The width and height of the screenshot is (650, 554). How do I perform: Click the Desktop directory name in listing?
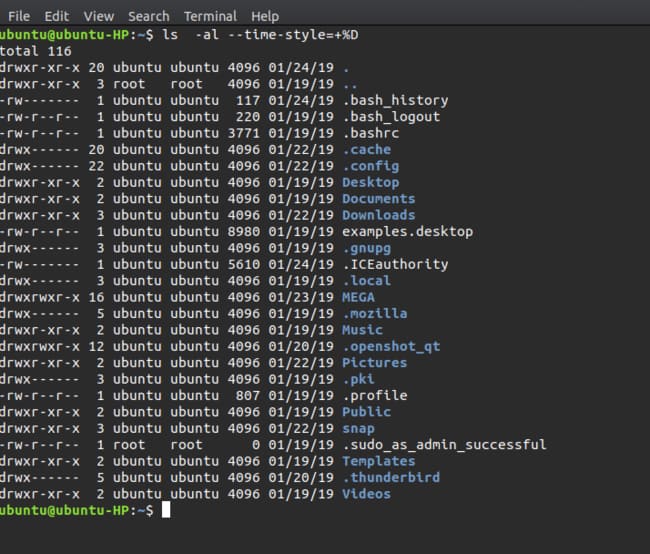coord(370,182)
